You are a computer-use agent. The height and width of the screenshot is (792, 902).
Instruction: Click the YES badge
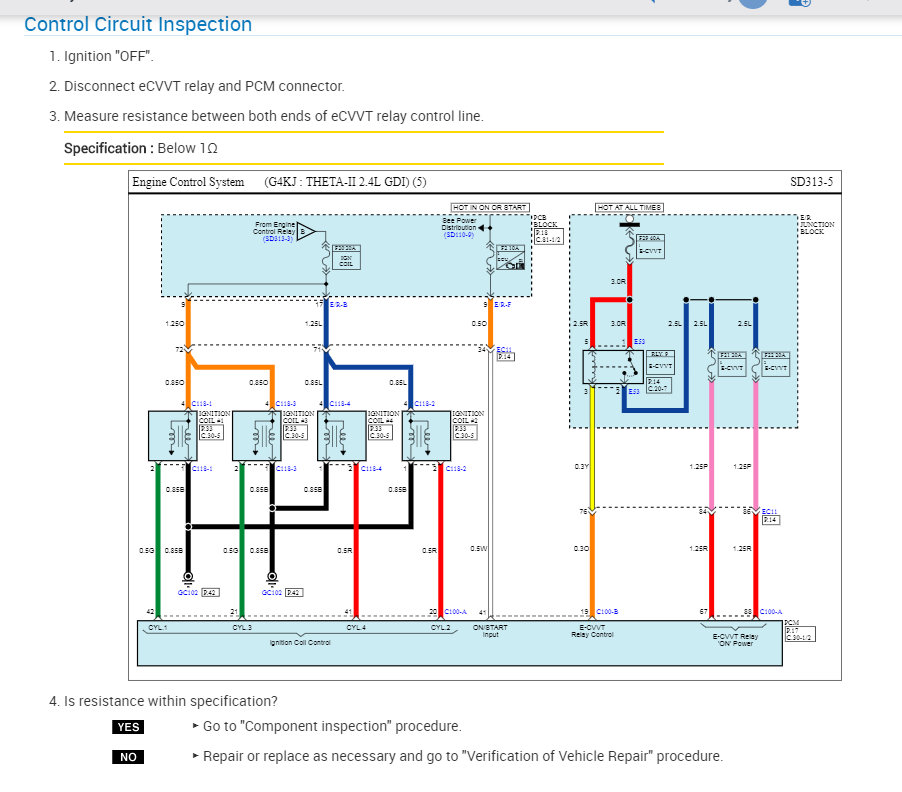pyautogui.click(x=128, y=727)
